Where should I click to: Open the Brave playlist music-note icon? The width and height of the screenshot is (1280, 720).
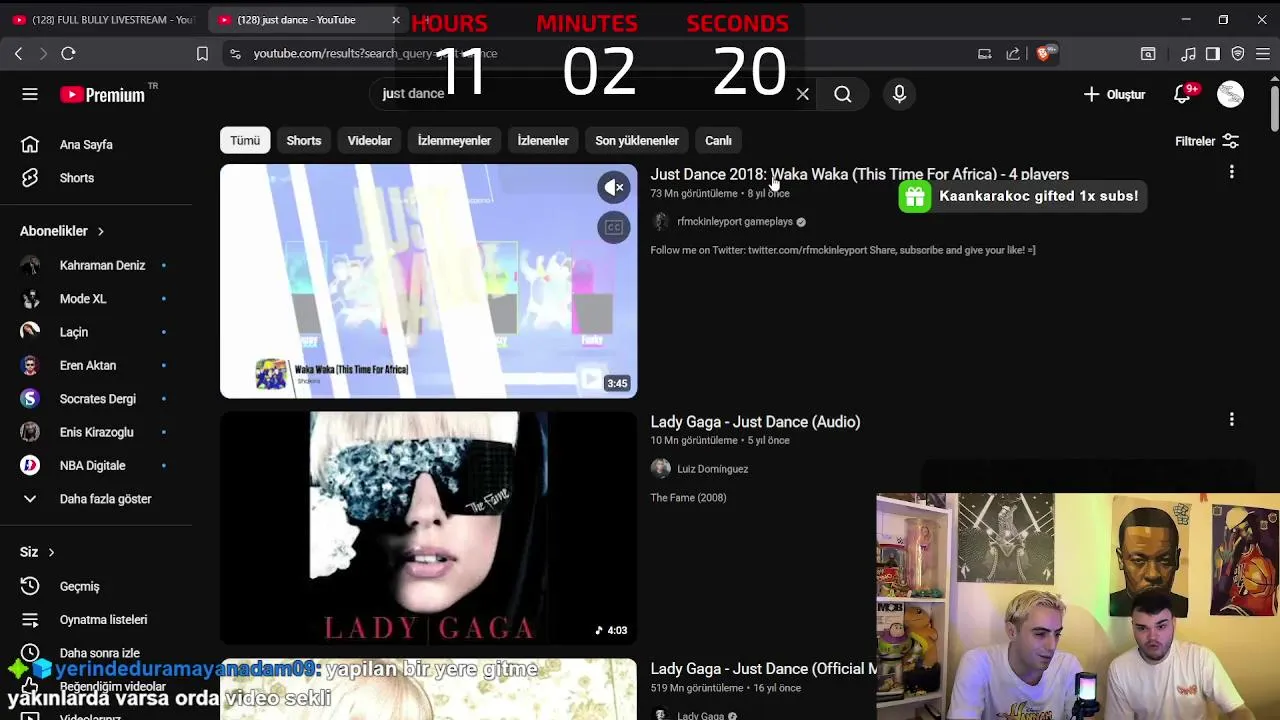(1188, 54)
